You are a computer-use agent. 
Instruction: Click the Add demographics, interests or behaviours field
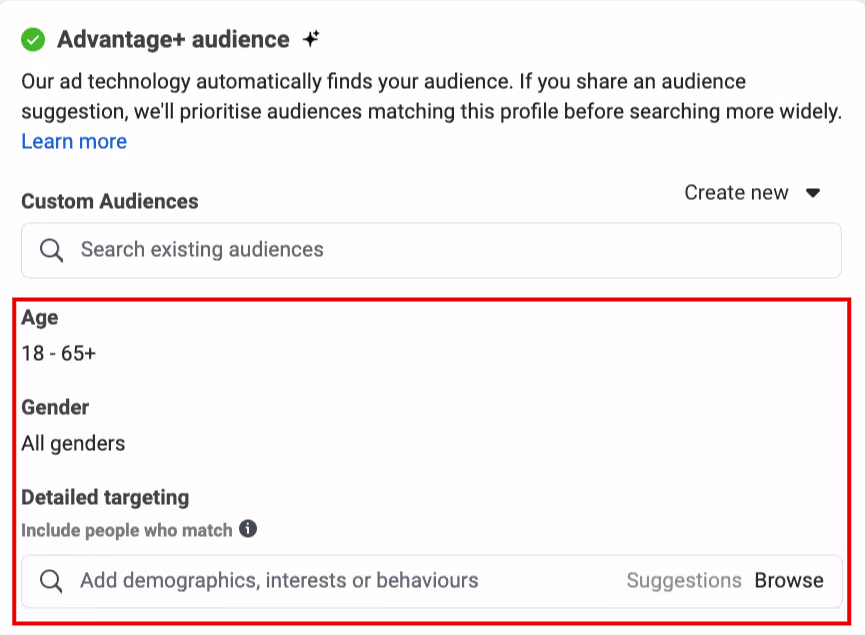[x=431, y=581]
